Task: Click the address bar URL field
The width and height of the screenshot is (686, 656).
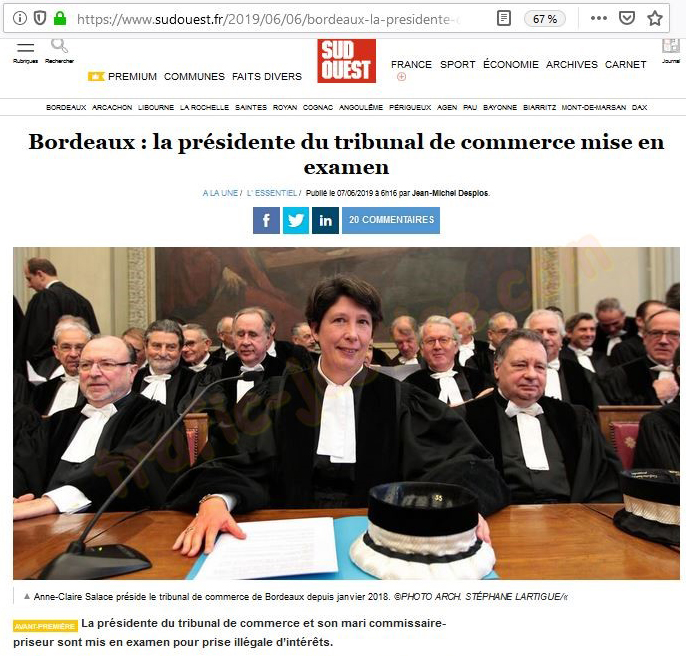Action: pyautogui.click(x=269, y=19)
